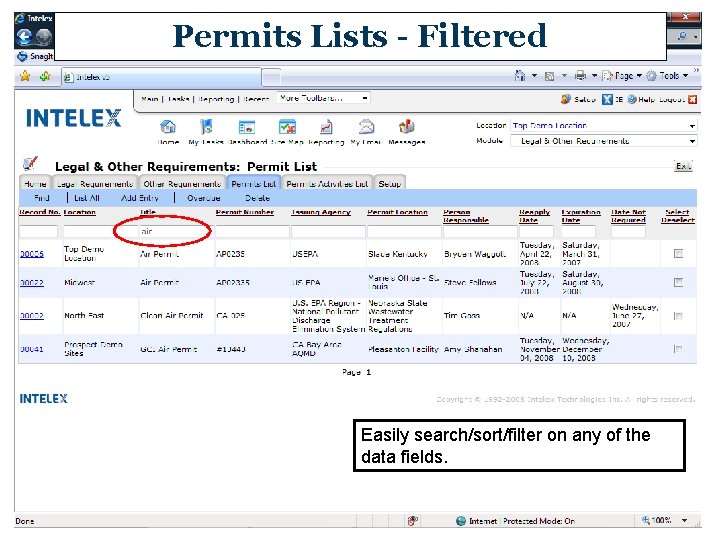Expand the Module dropdown

[x=692, y=141]
